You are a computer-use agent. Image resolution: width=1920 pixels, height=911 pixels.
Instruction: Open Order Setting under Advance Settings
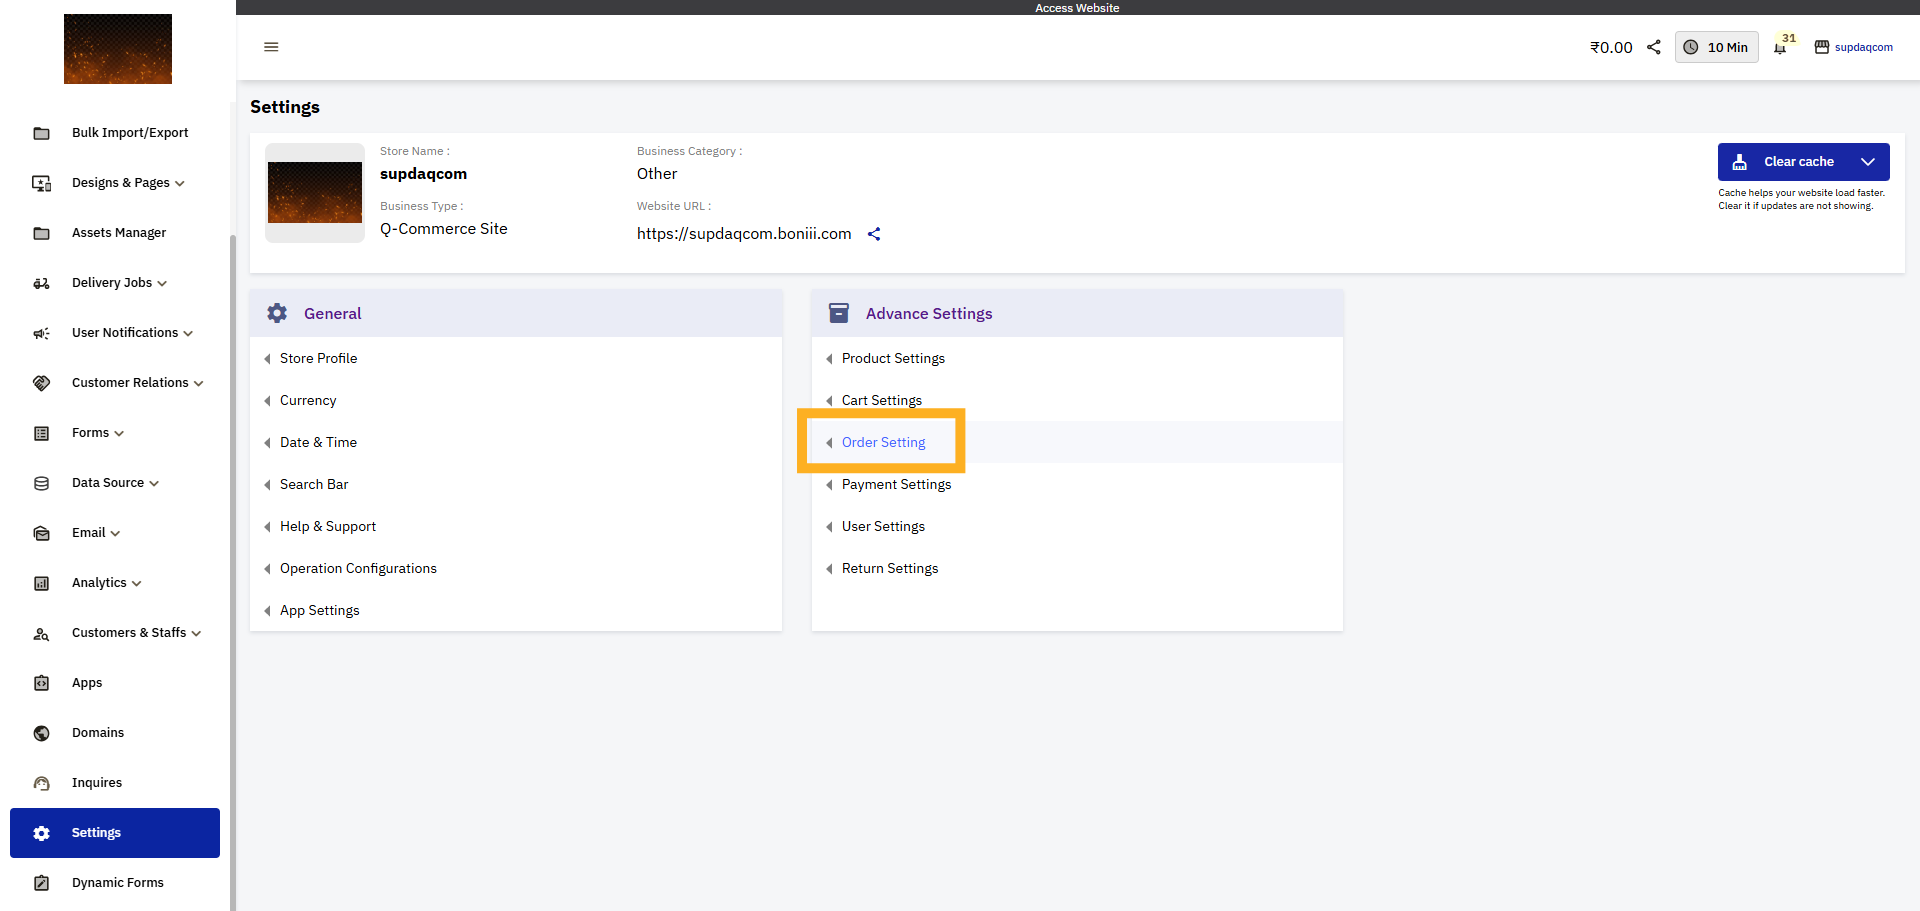883,442
